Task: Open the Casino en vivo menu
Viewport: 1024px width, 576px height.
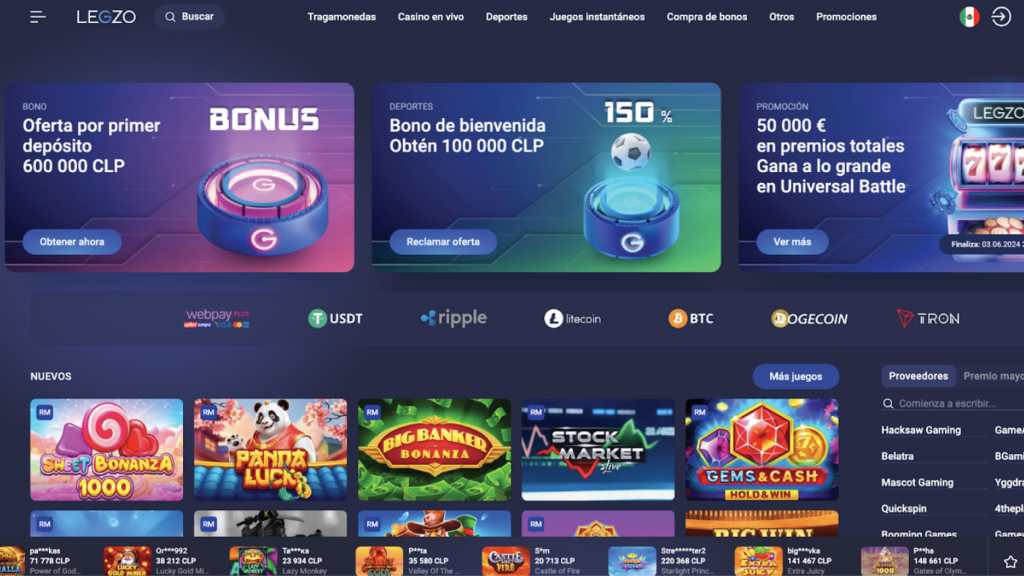Action: click(430, 17)
